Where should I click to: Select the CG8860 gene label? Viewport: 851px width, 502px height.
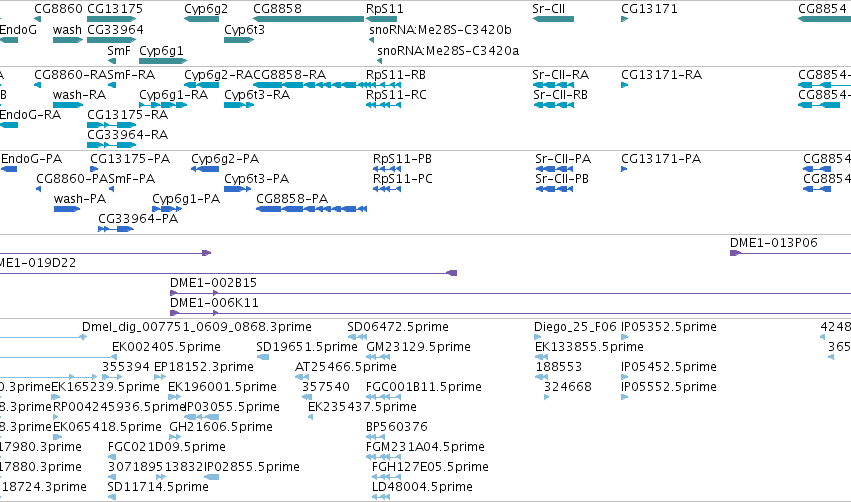pos(58,9)
